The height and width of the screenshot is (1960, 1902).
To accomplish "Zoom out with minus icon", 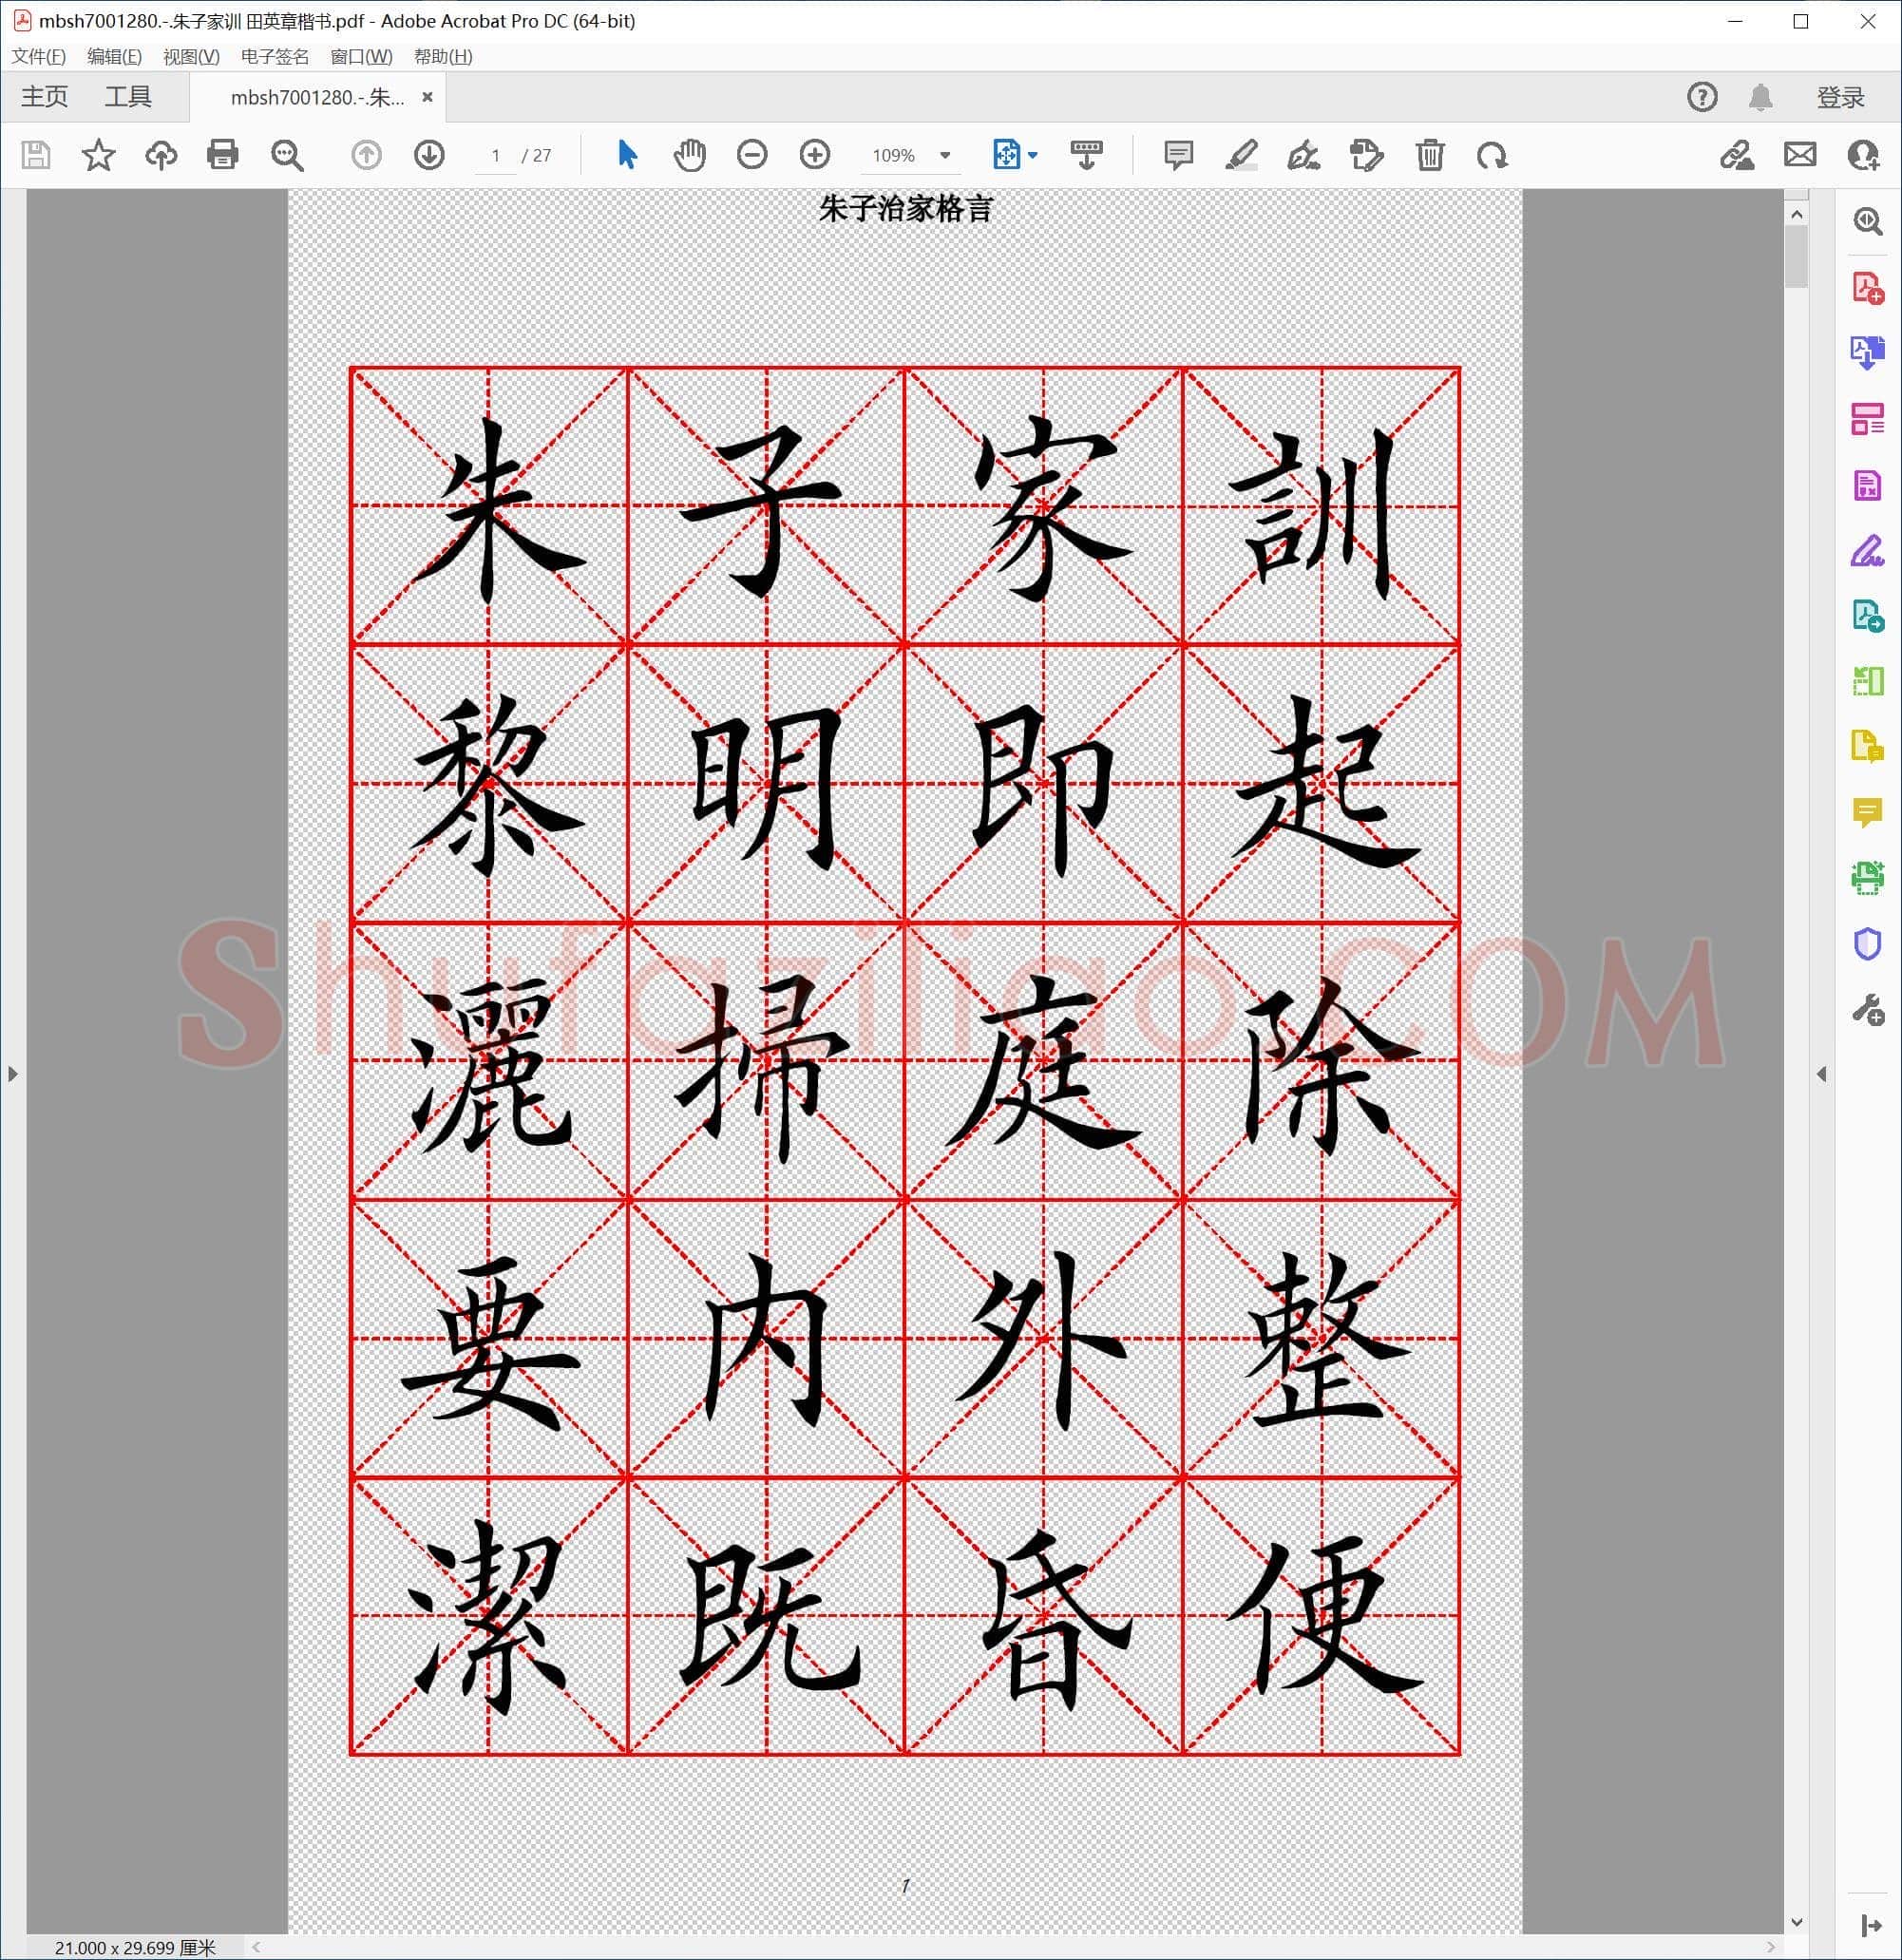I will [752, 155].
